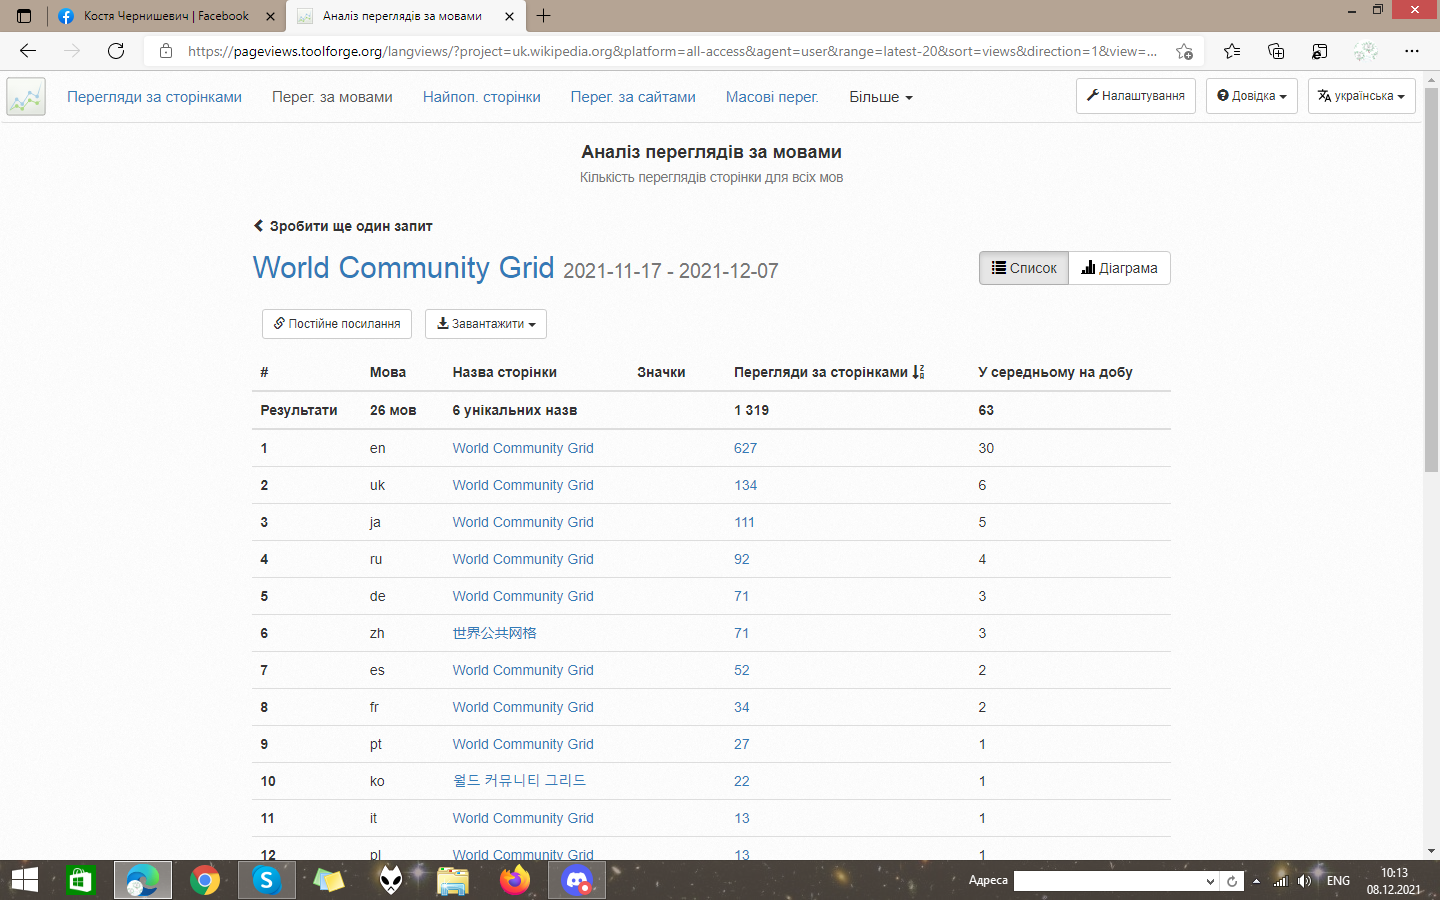Open Перег. за мовами nav item
Image resolution: width=1440 pixels, height=900 pixels.
click(332, 97)
